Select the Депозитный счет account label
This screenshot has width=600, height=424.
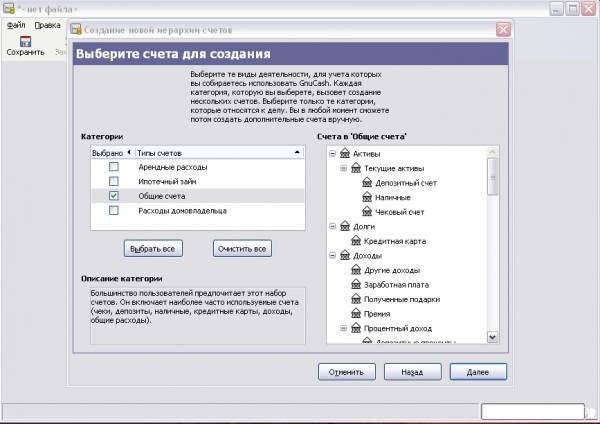click(406, 183)
